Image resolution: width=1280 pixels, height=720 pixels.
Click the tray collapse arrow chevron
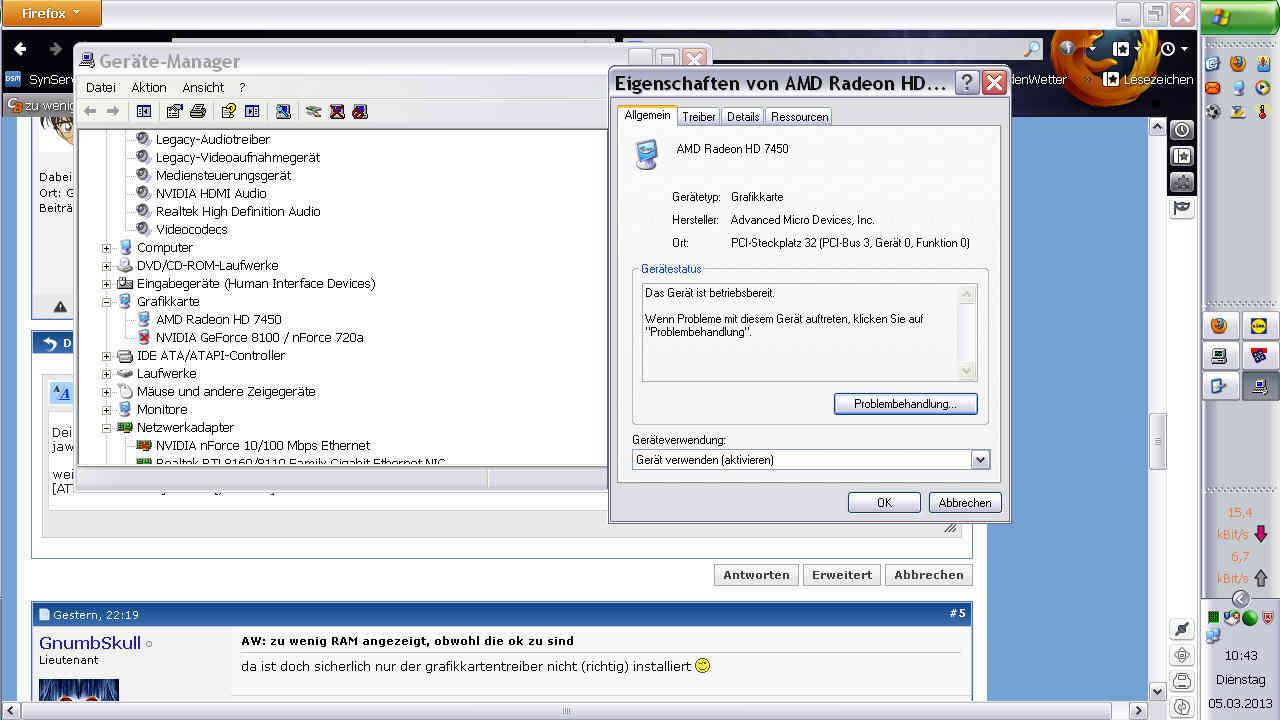click(x=1240, y=598)
